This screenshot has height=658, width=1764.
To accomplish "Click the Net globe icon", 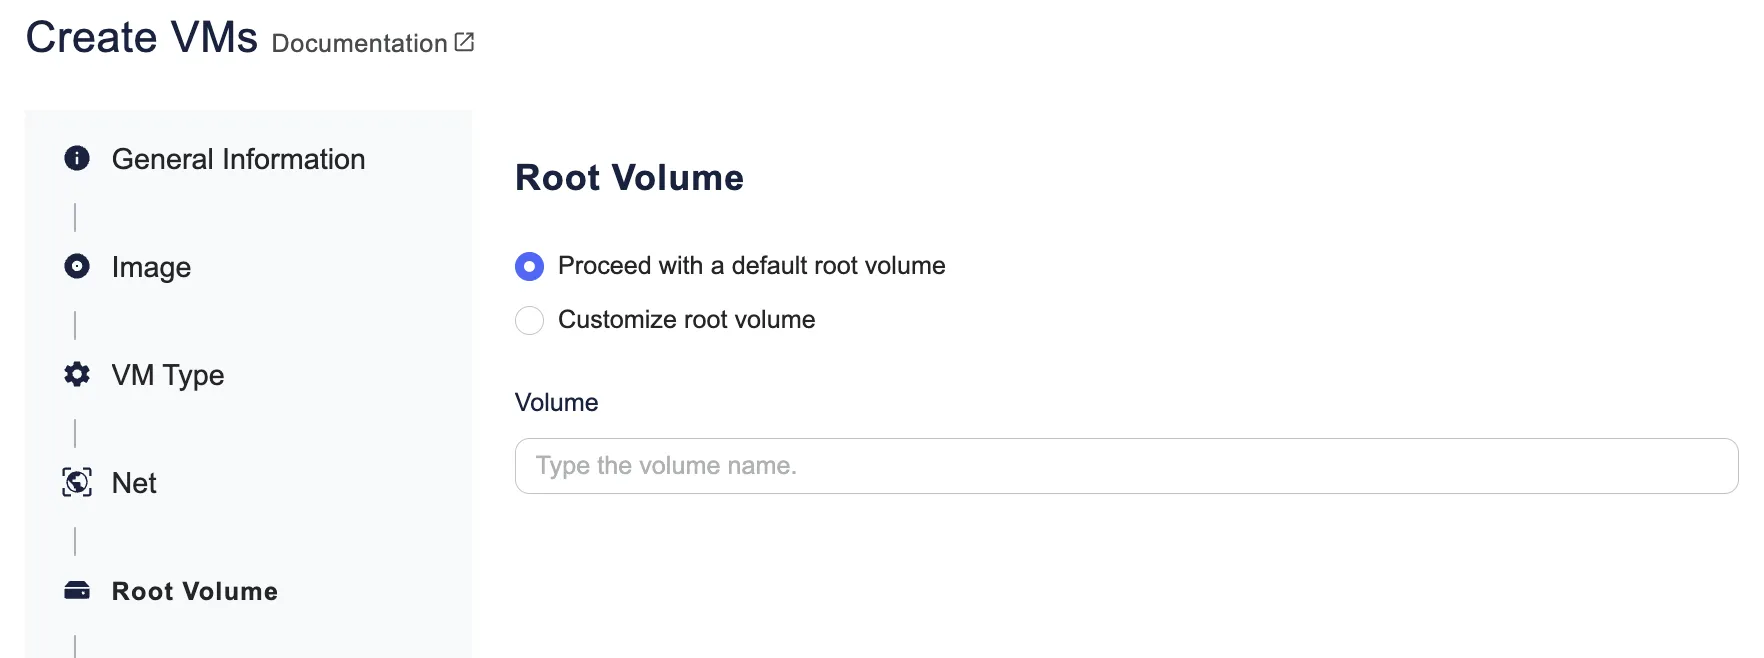I will pyautogui.click(x=76, y=482).
